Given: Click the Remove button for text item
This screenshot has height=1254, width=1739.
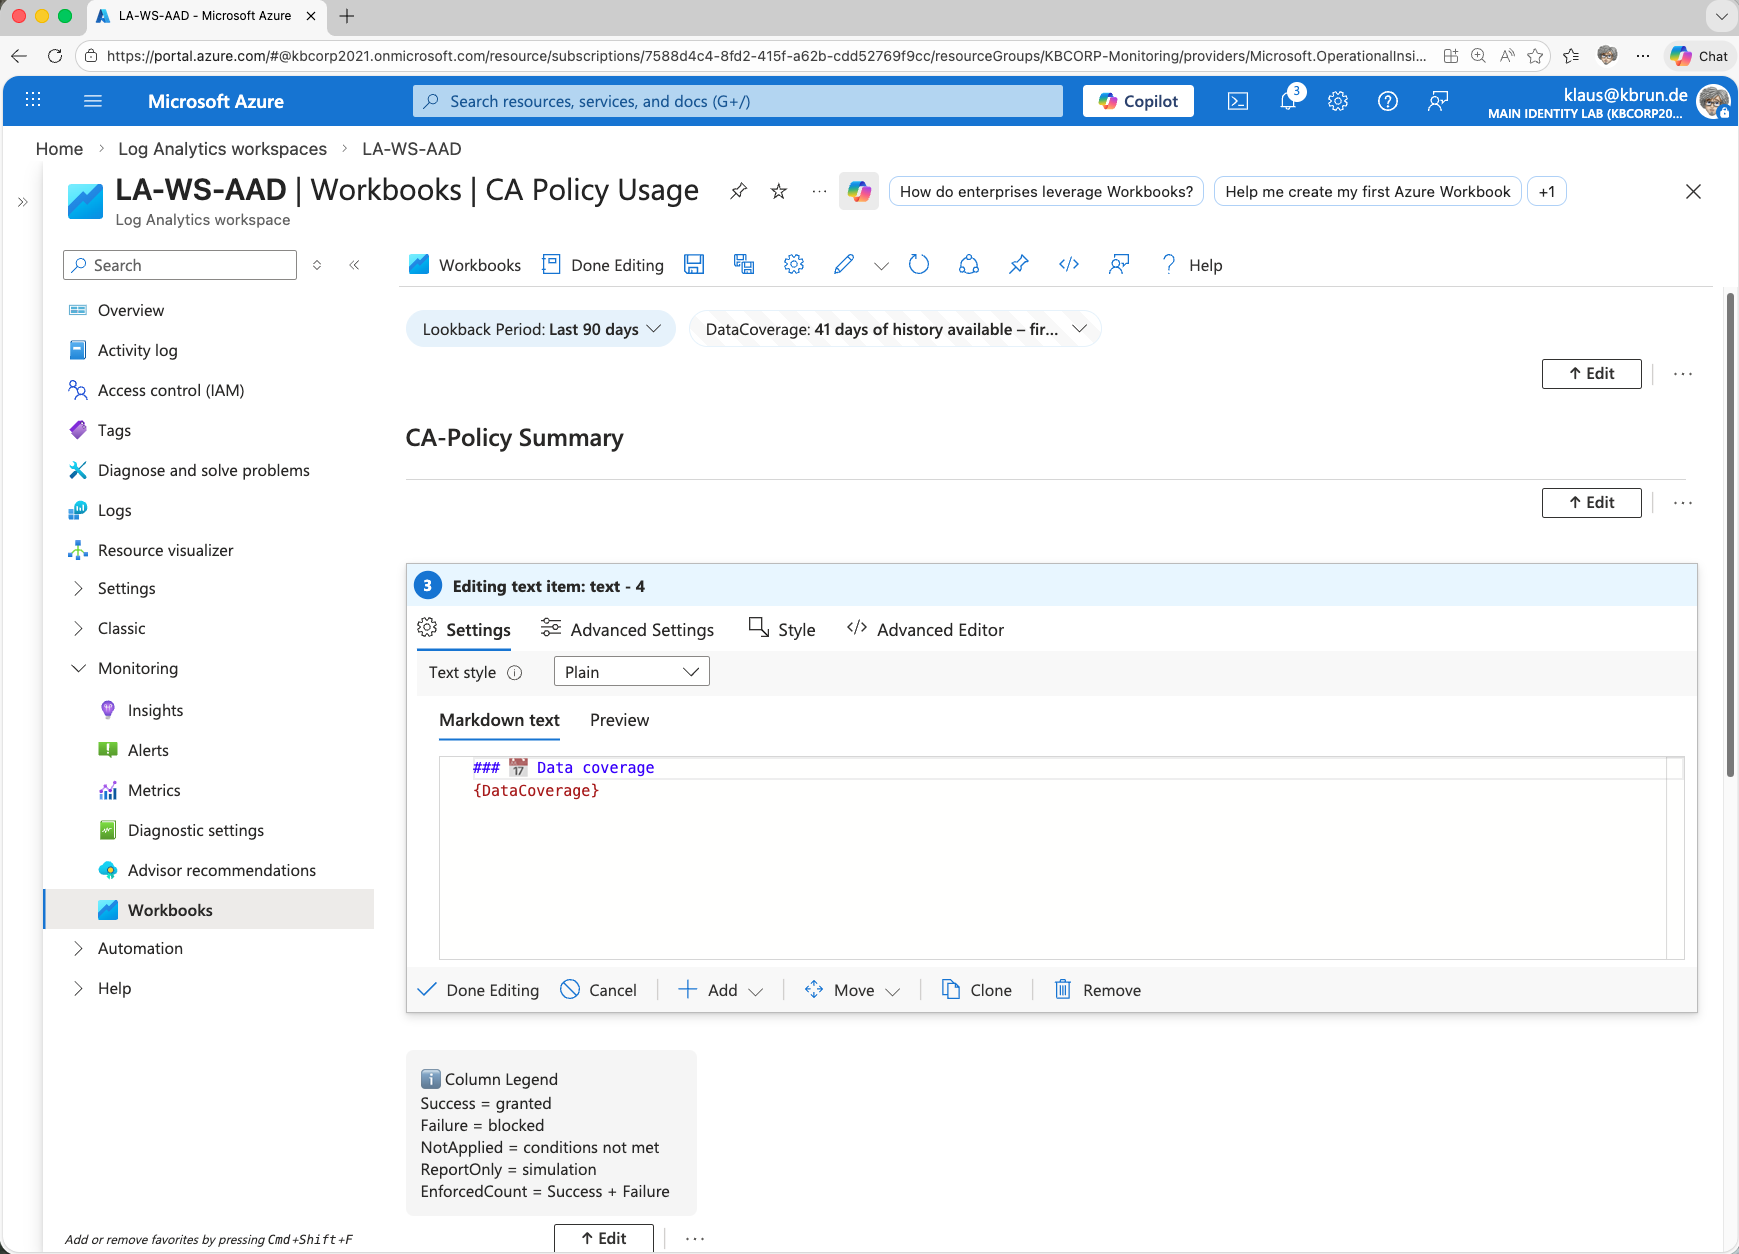Looking at the screenshot, I should pos(1098,990).
